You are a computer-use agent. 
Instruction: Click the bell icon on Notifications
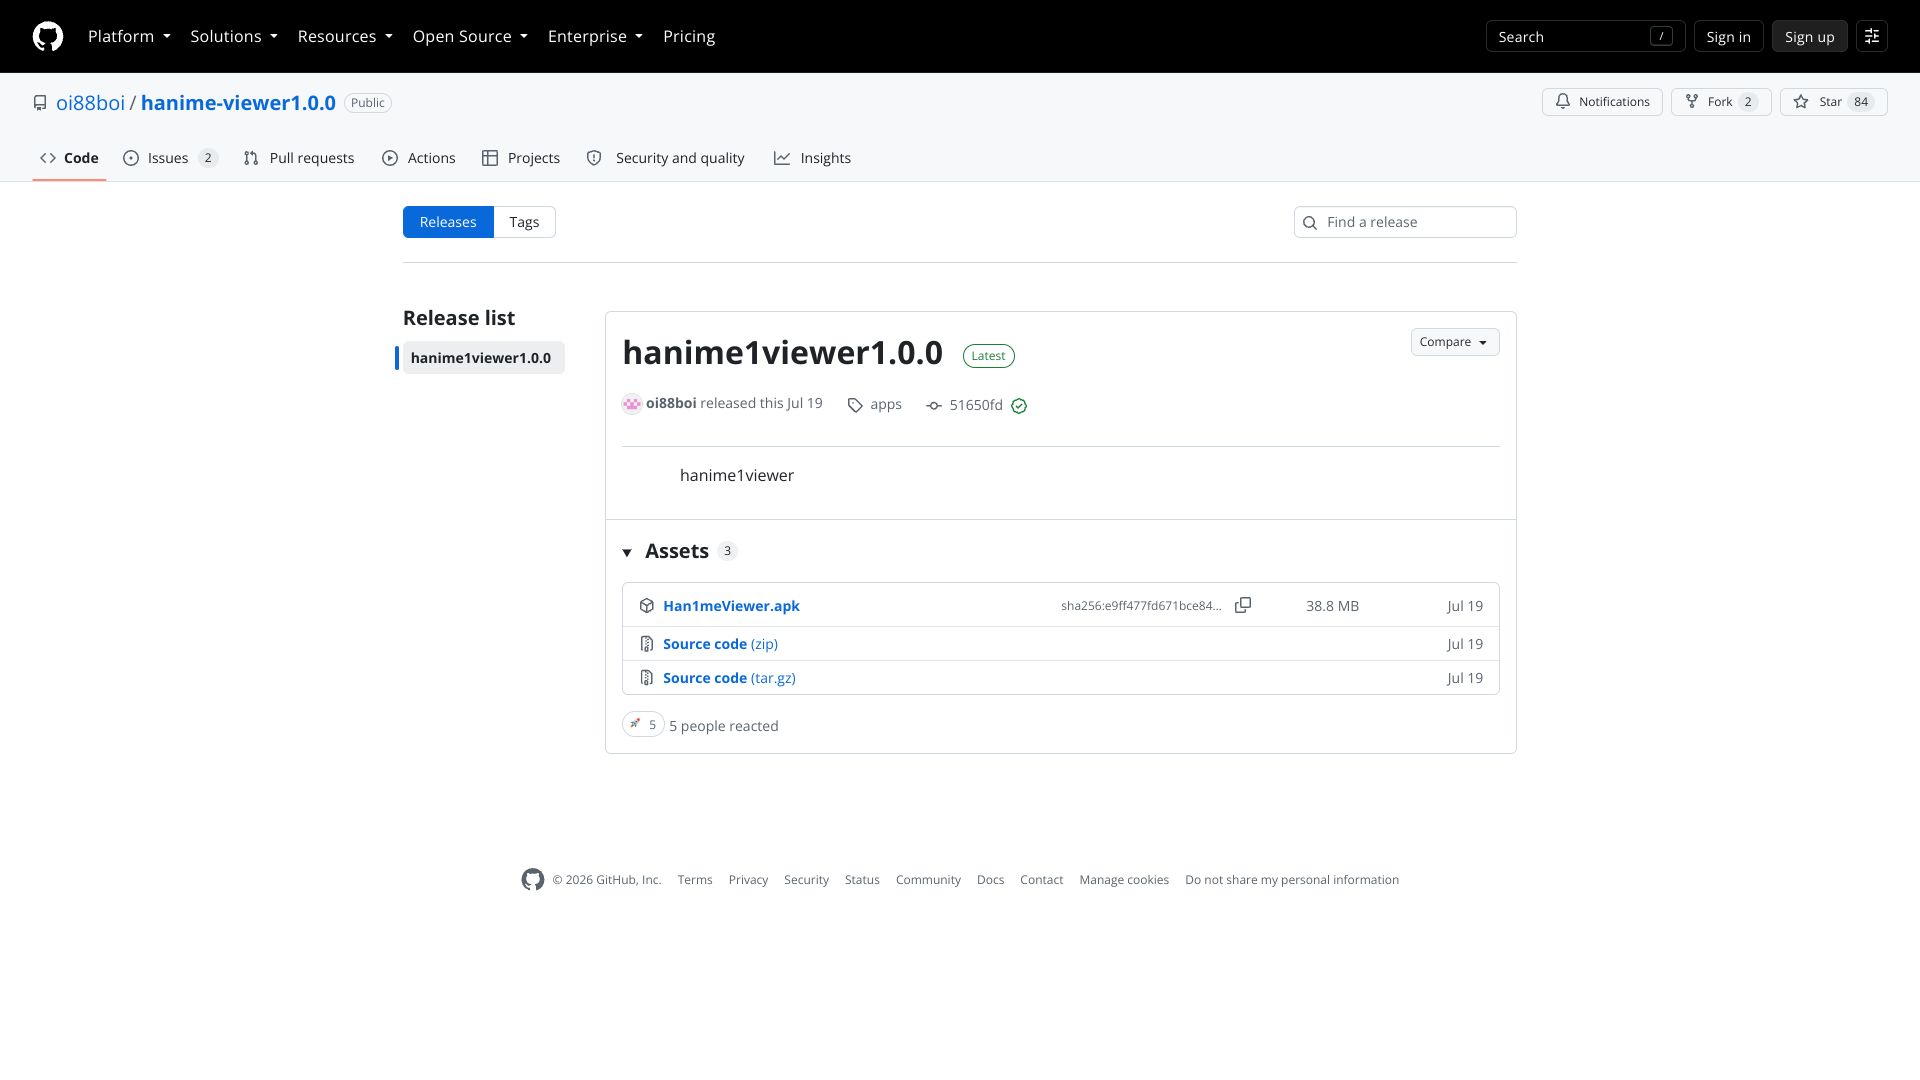pyautogui.click(x=1563, y=101)
